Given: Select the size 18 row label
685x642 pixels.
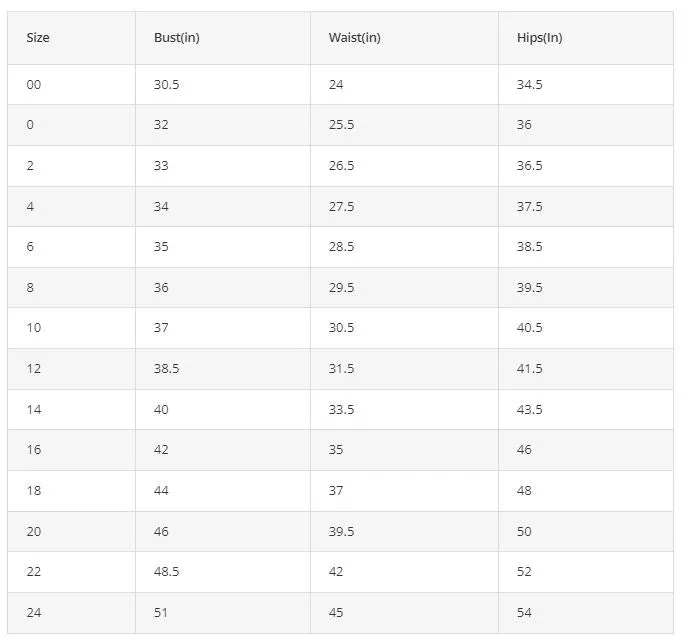Looking at the screenshot, I should [x=34, y=490].
